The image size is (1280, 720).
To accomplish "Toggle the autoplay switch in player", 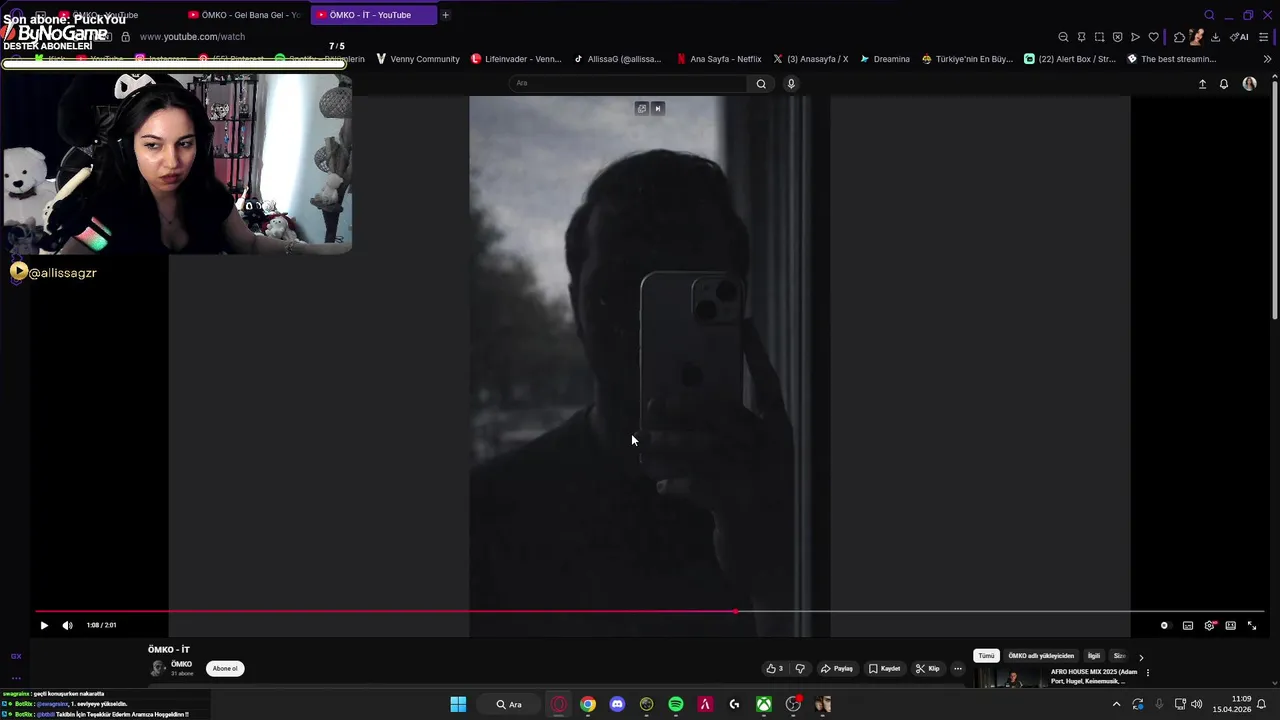I will [1164, 625].
